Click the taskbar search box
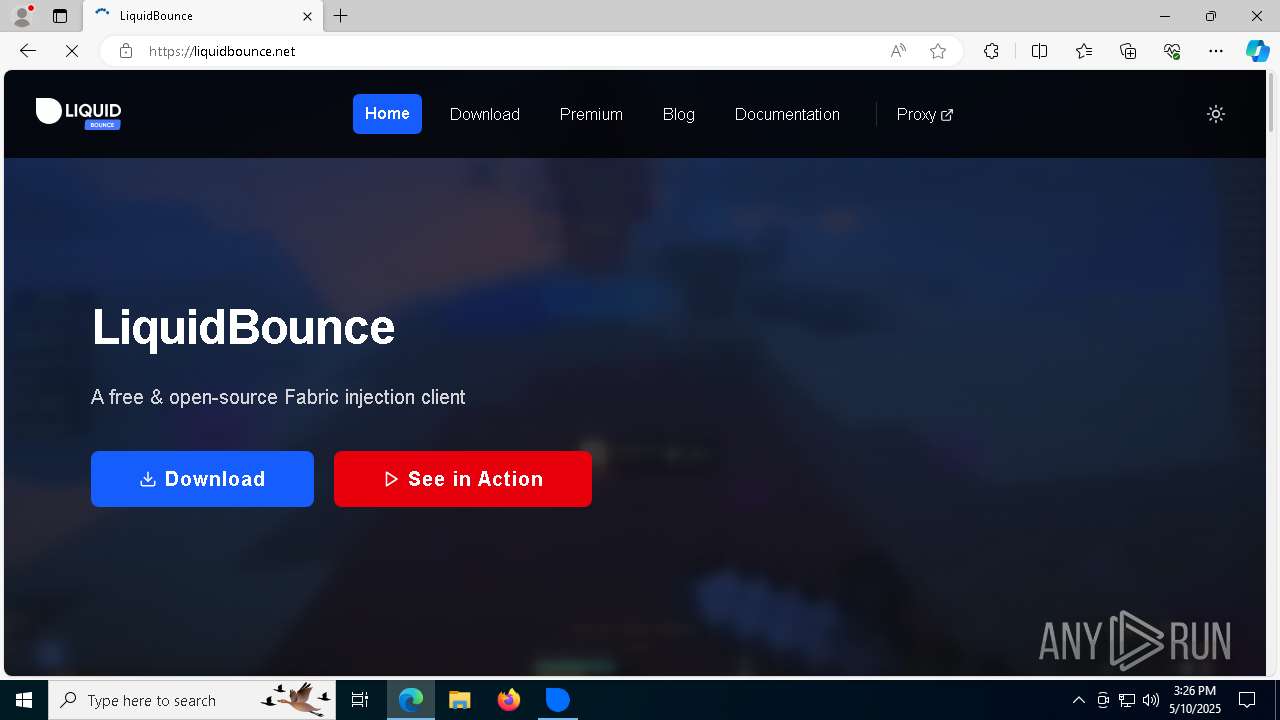Viewport: 1280px width, 720px height. click(193, 700)
